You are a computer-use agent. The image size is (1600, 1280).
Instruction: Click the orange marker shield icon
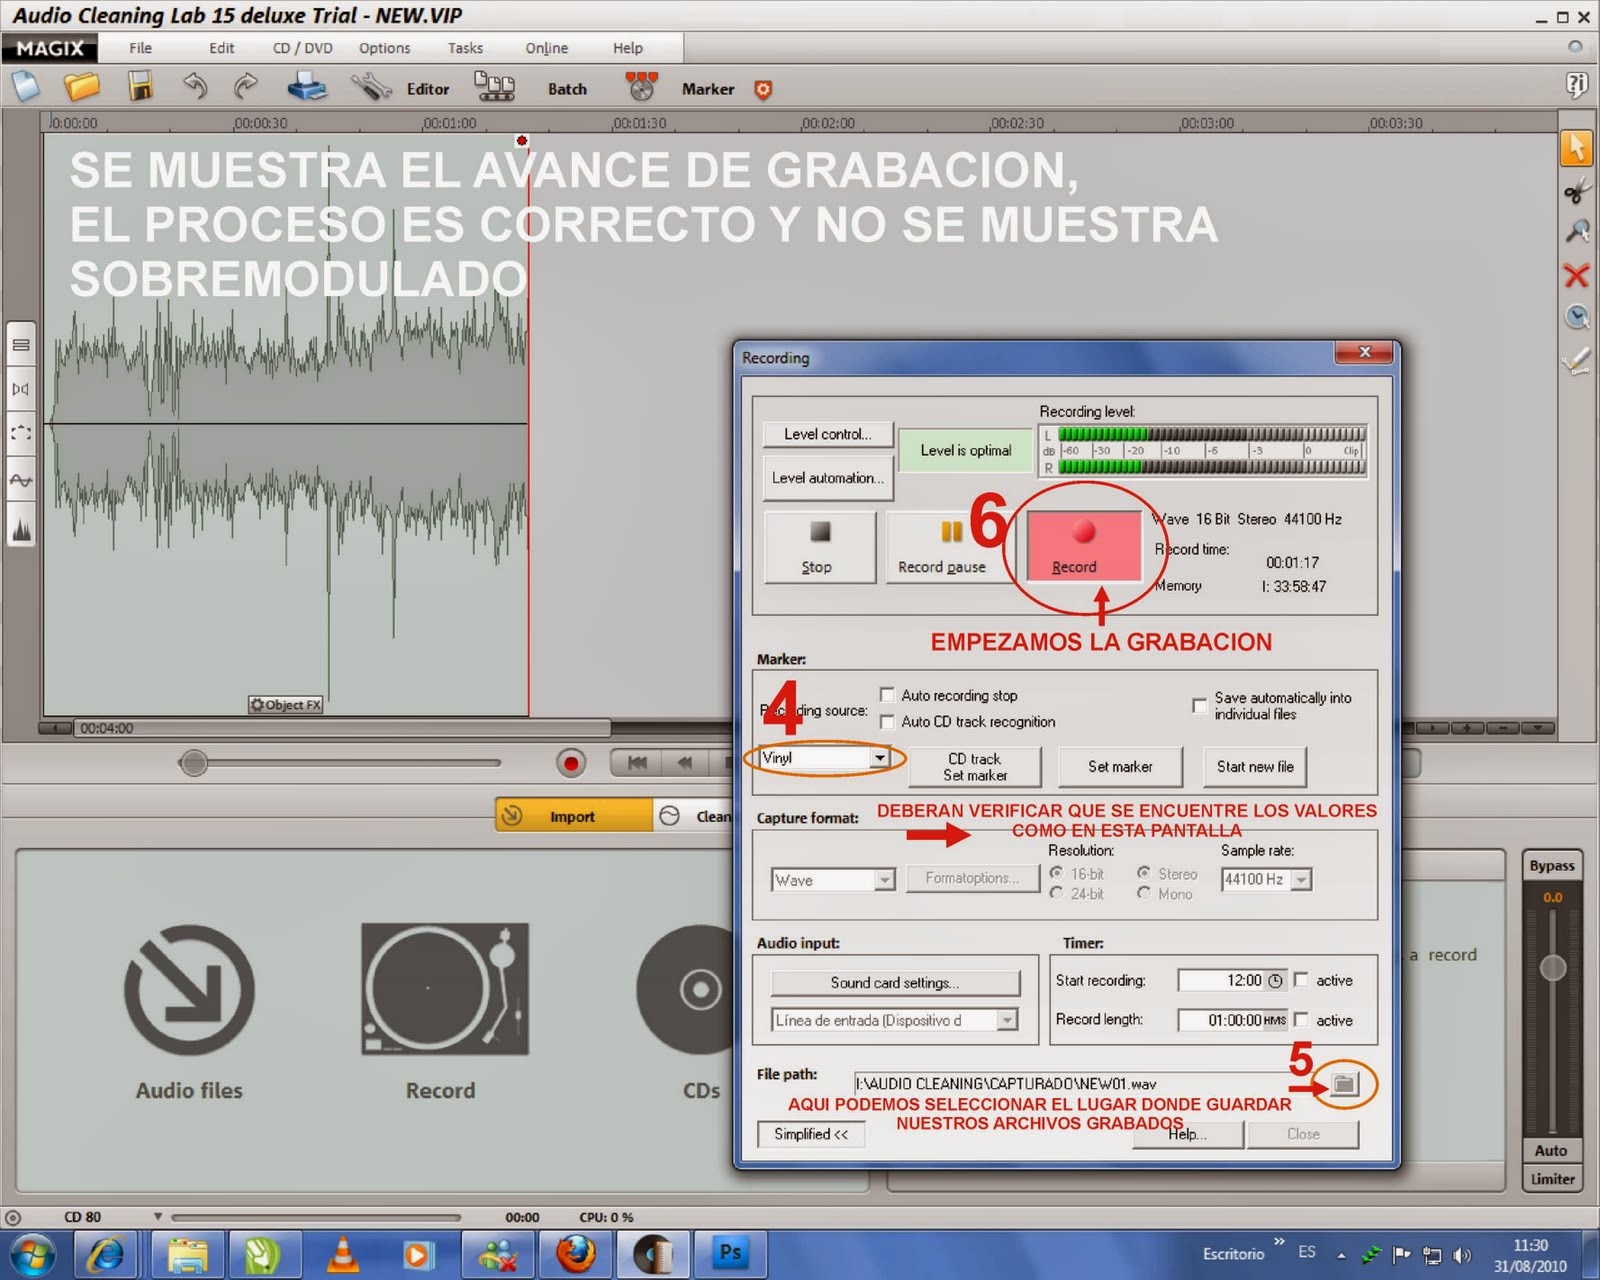(763, 89)
